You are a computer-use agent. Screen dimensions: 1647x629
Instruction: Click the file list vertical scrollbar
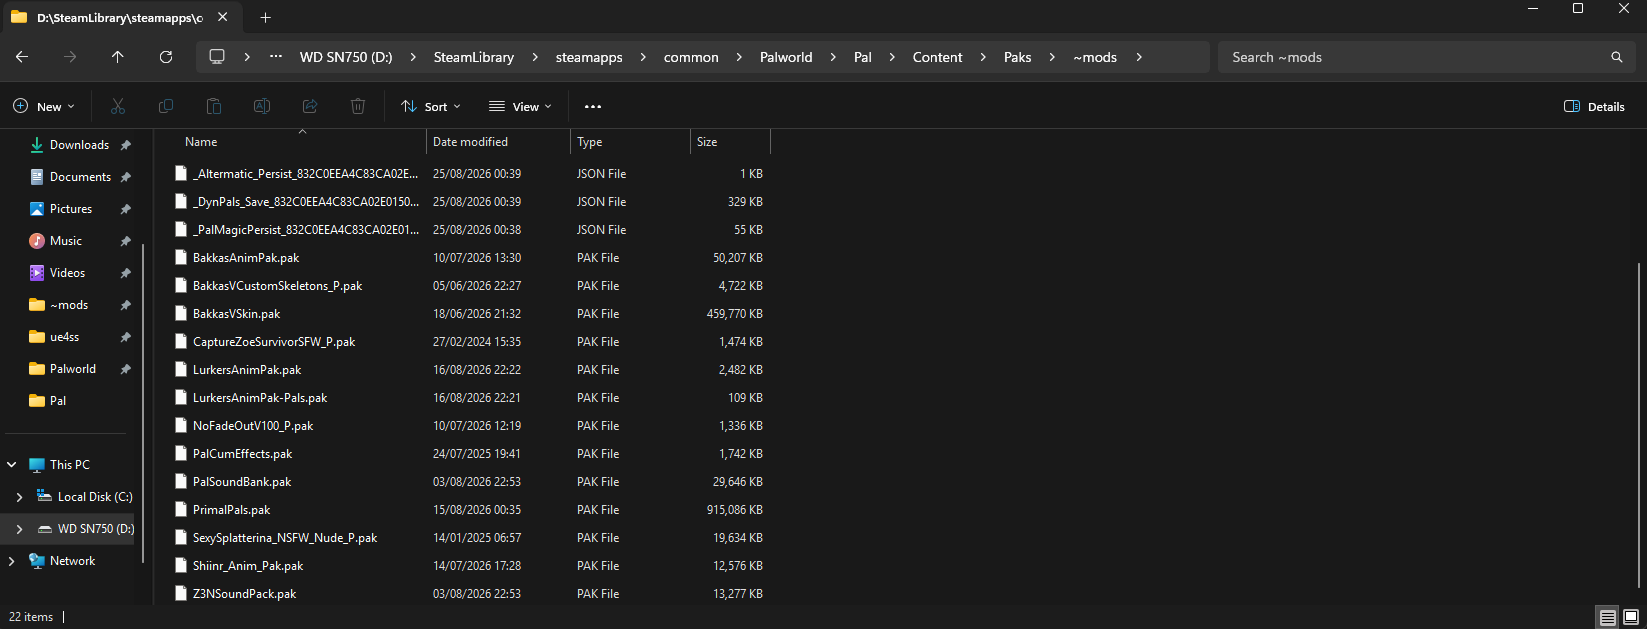[1638, 425]
